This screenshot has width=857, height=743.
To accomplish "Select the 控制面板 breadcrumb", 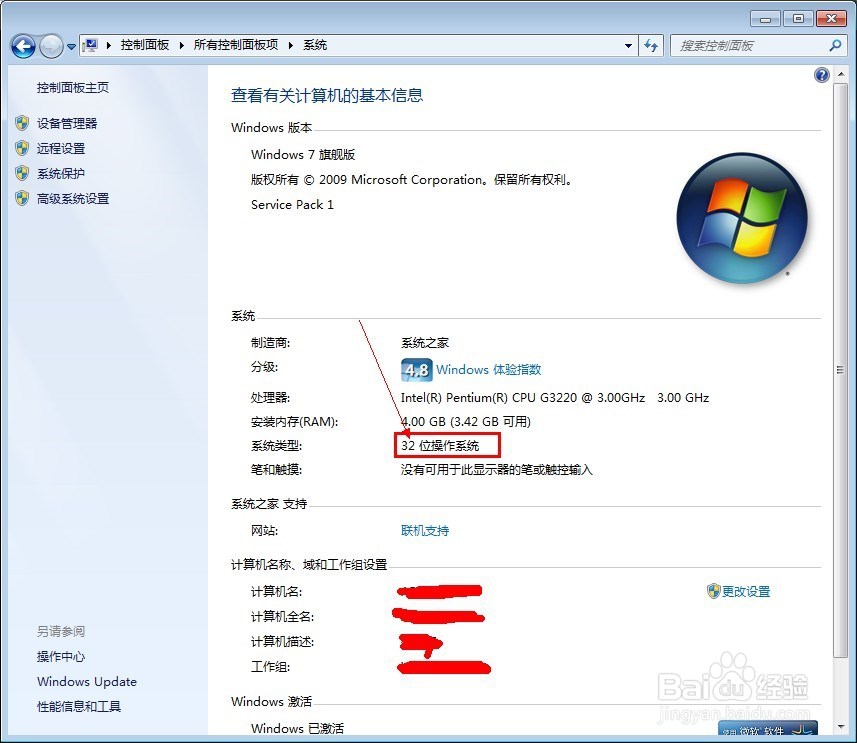I will (x=145, y=45).
